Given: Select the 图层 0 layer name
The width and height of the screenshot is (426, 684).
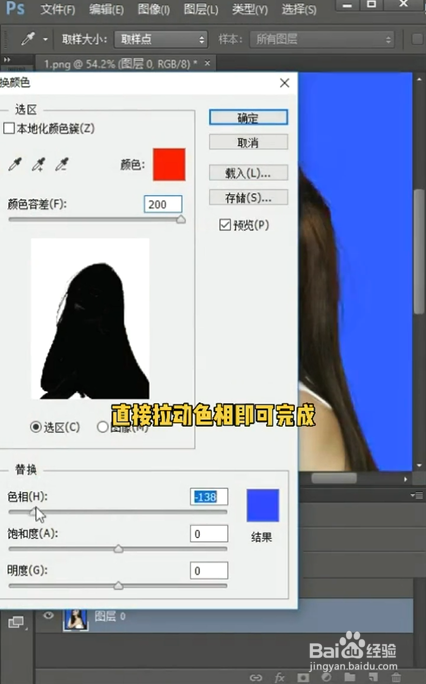Looking at the screenshot, I should (110, 616).
